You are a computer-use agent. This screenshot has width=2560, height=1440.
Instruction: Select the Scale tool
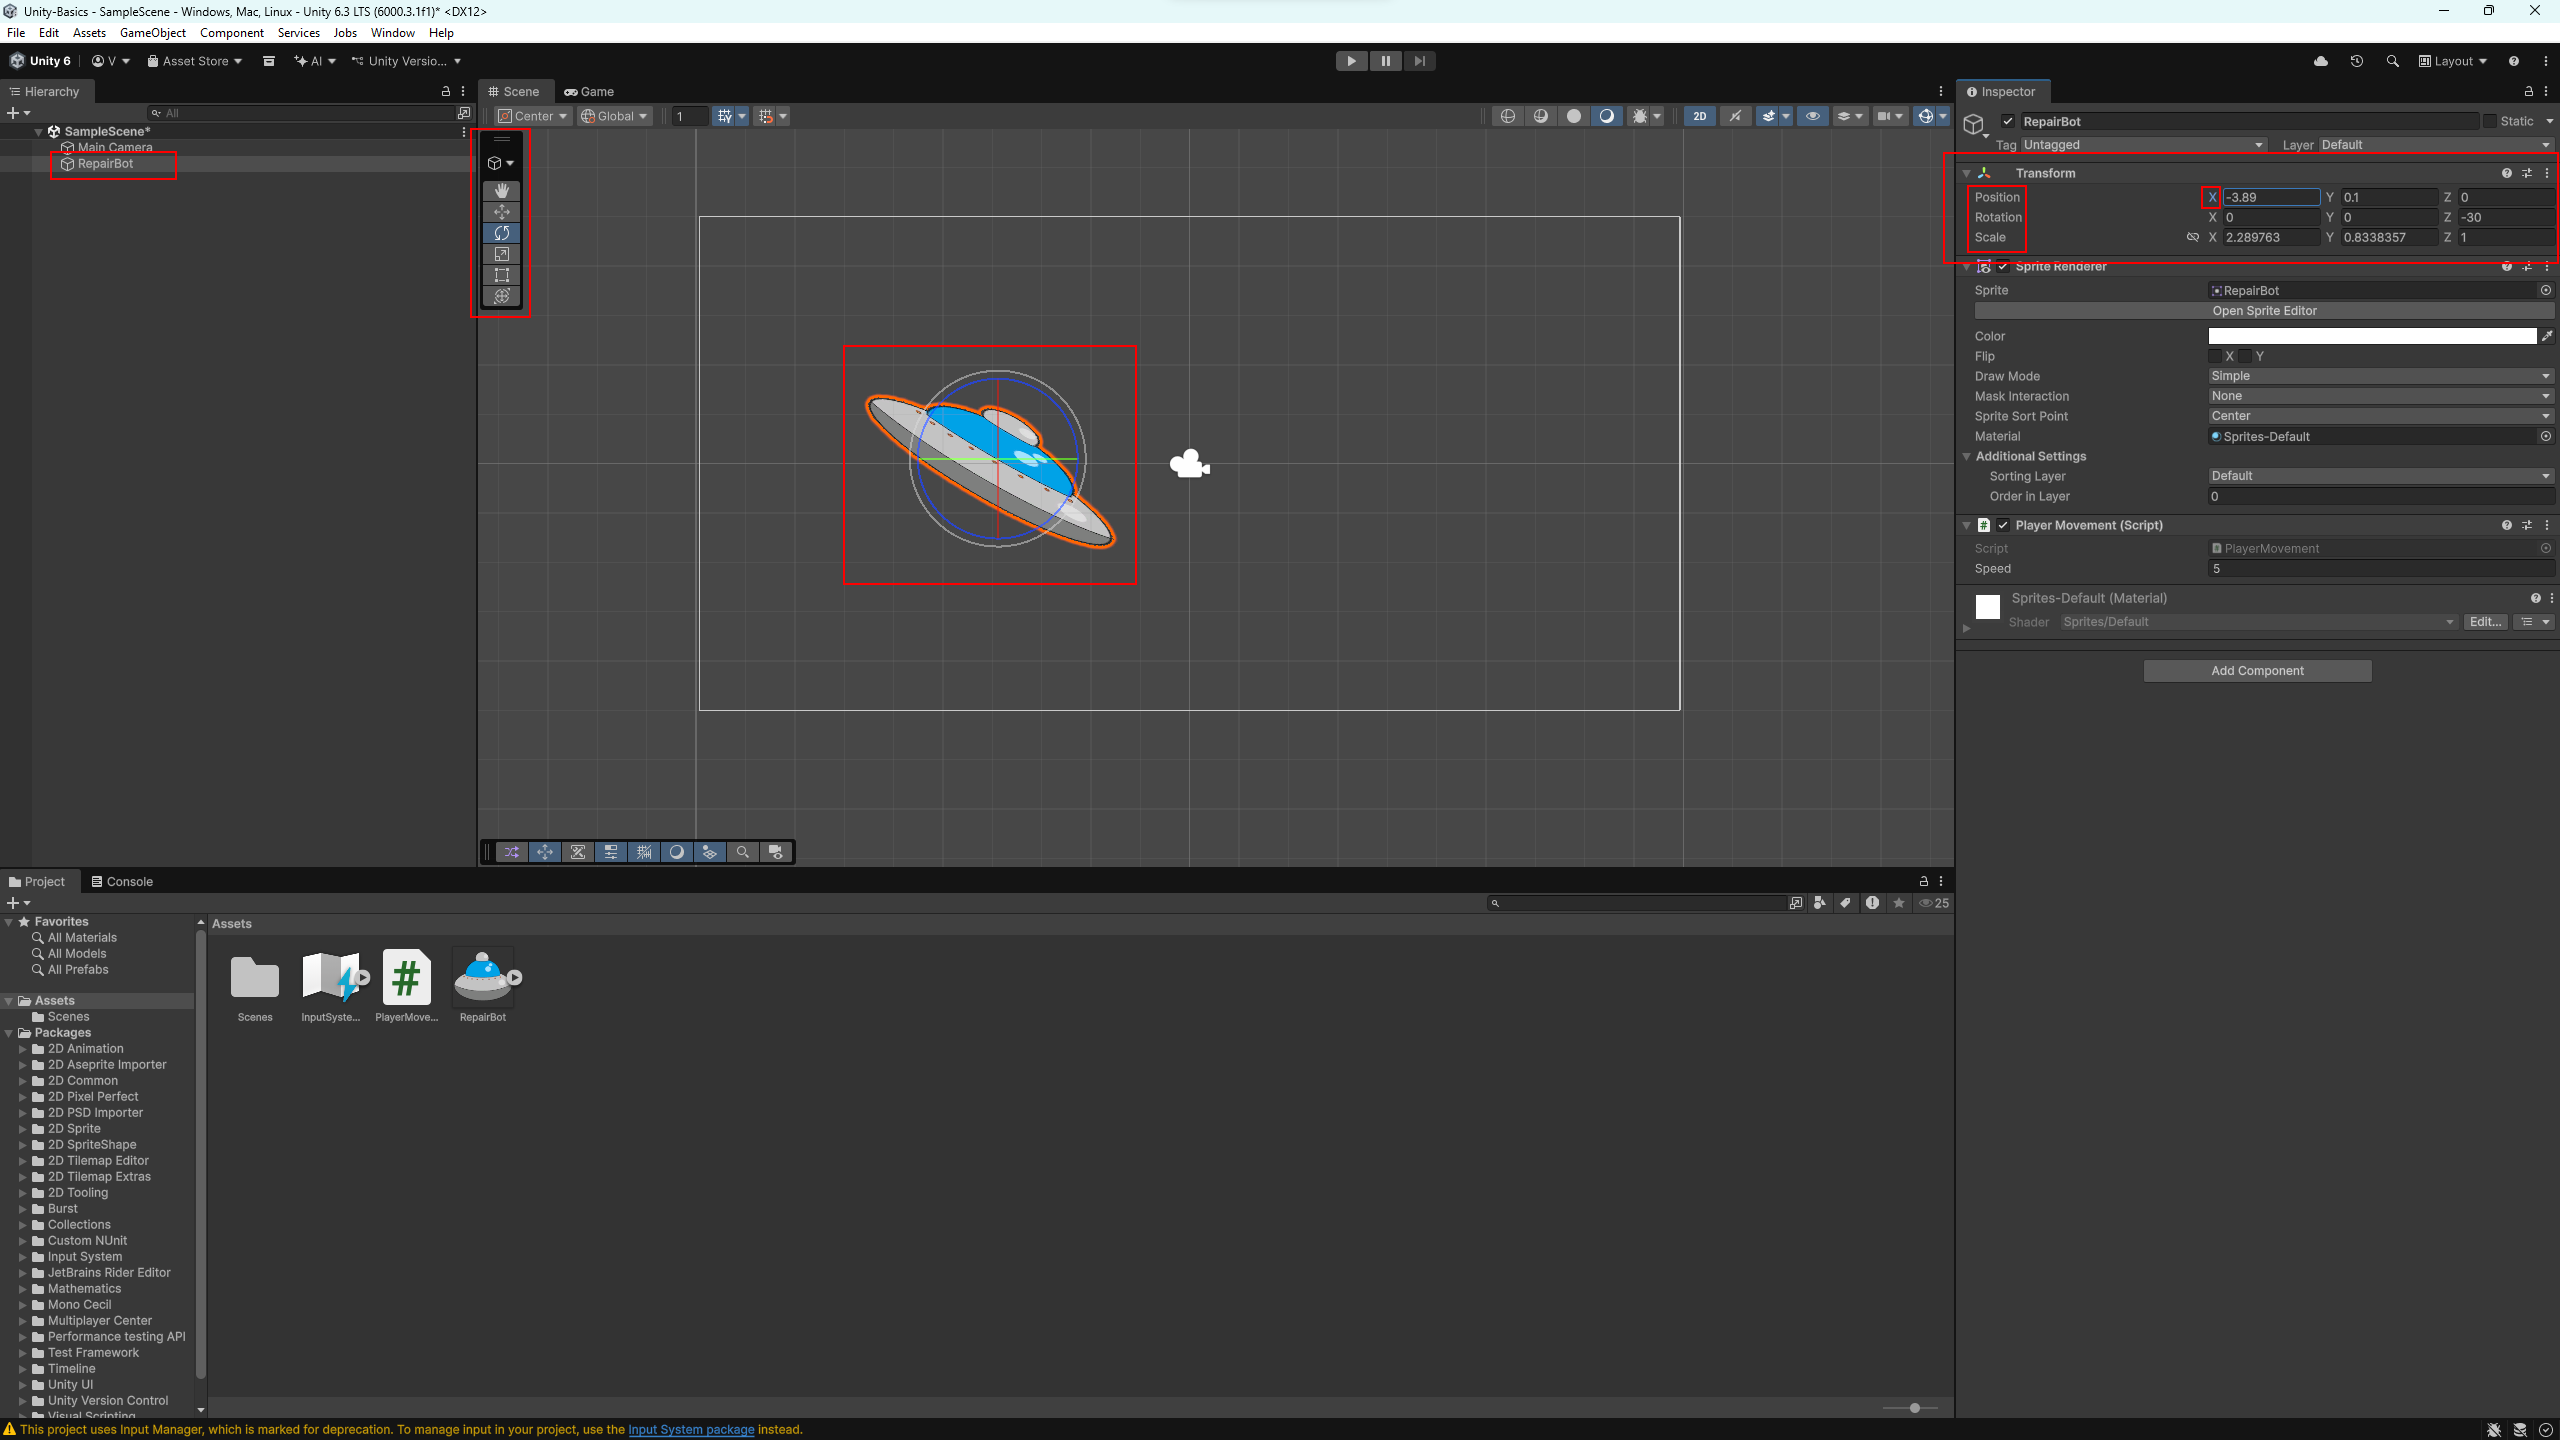(x=501, y=254)
